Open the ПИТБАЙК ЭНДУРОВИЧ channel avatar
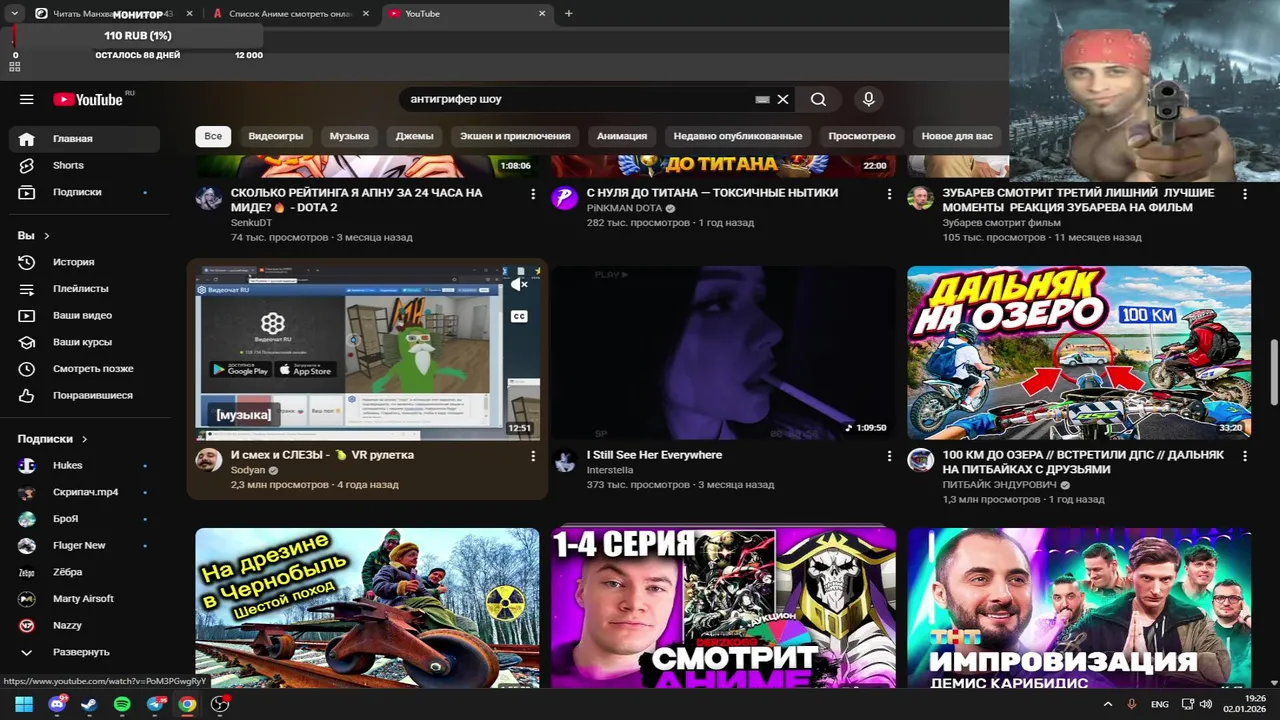The height and width of the screenshot is (720, 1280). pyautogui.click(x=920, y=460)
